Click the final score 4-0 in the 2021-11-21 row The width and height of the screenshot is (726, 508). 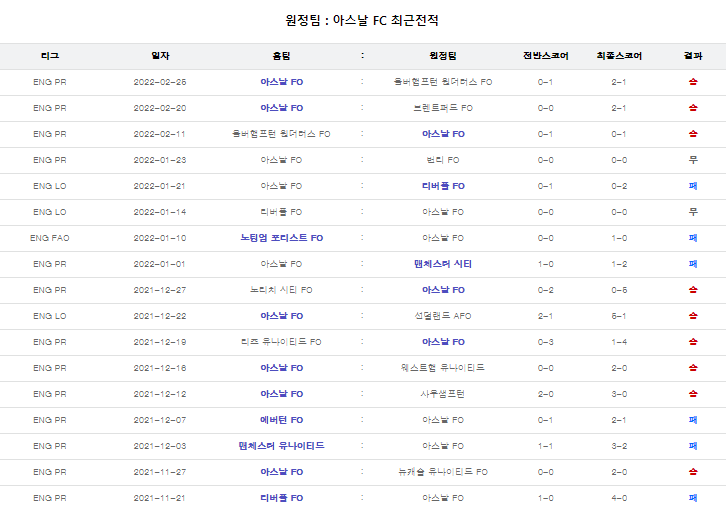click(619, 498)
